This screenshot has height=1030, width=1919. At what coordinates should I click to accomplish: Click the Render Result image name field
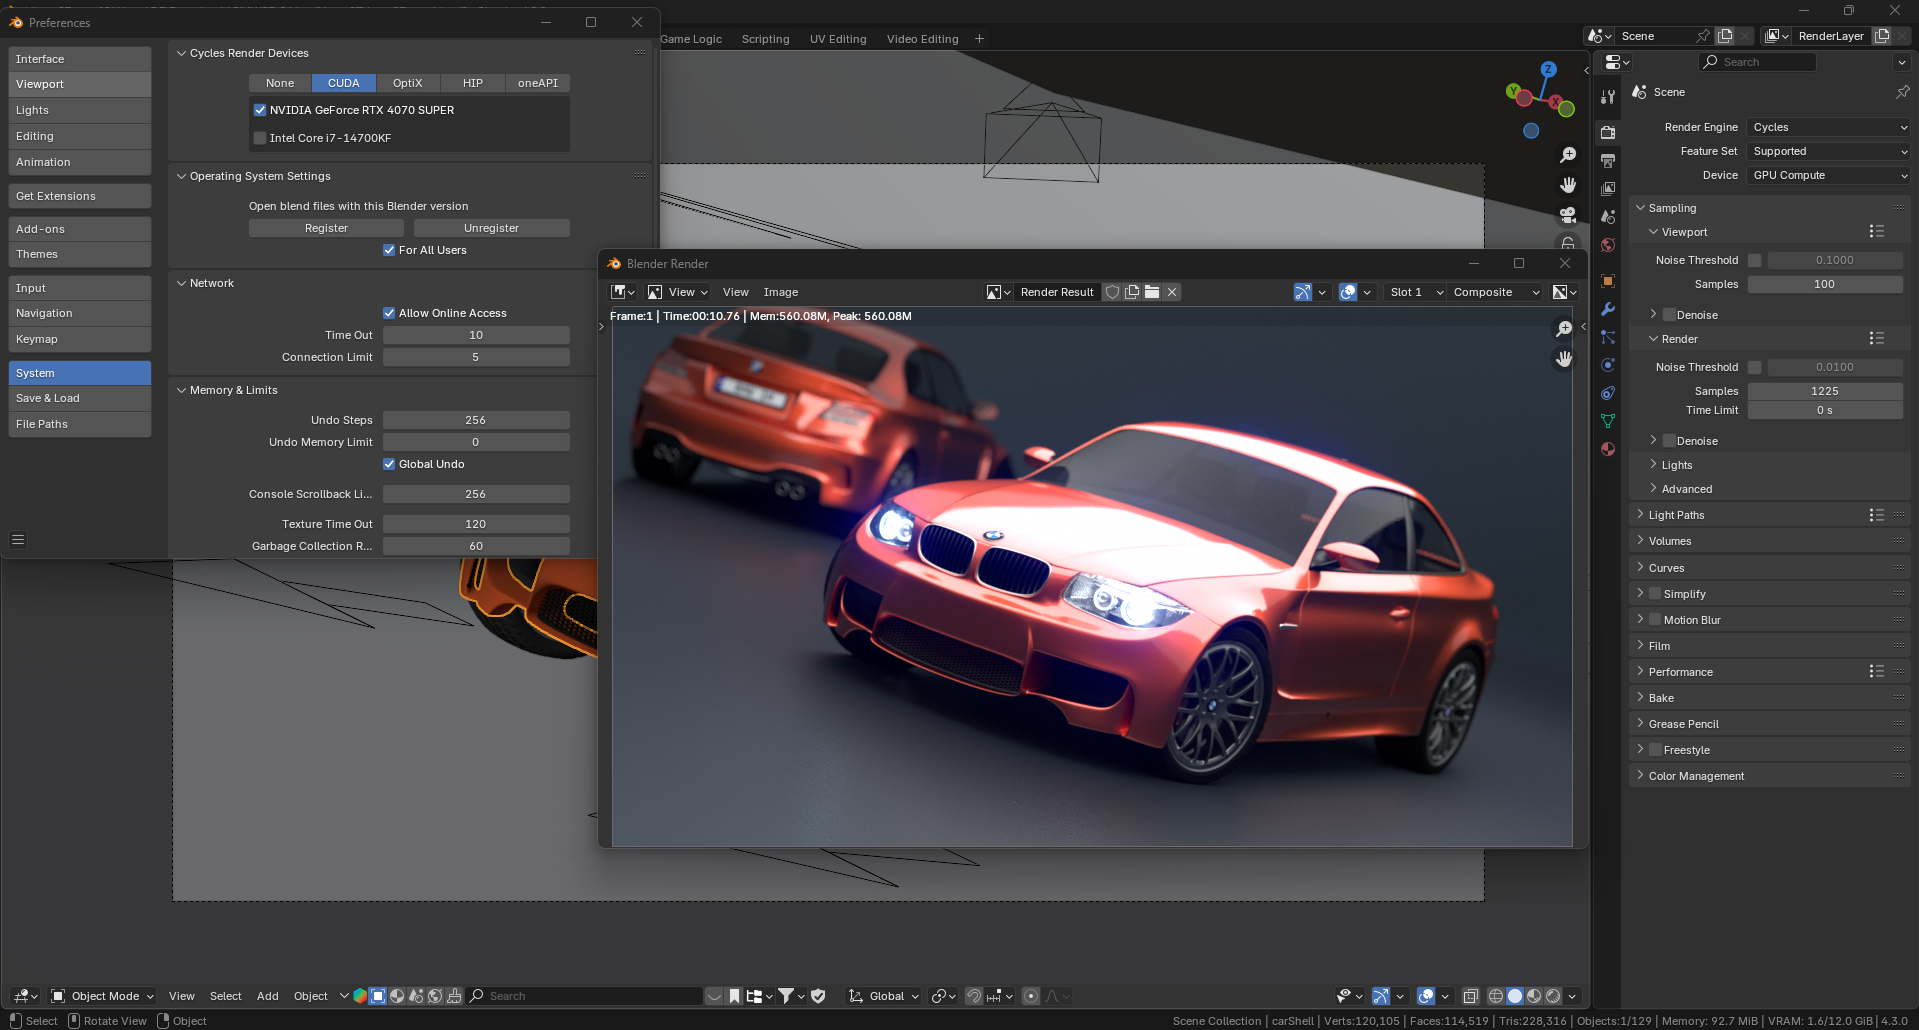[1057, 292]
